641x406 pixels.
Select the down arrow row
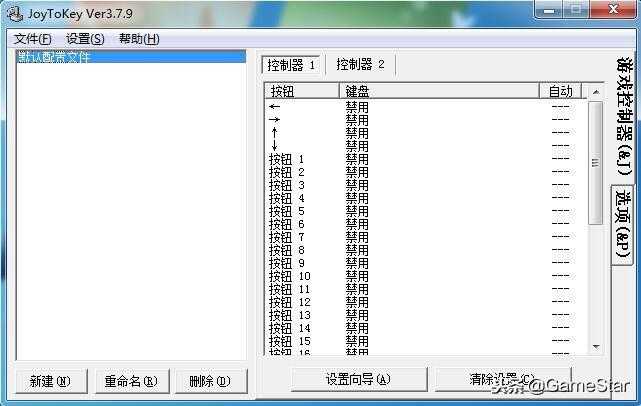[x=426, y=146]
